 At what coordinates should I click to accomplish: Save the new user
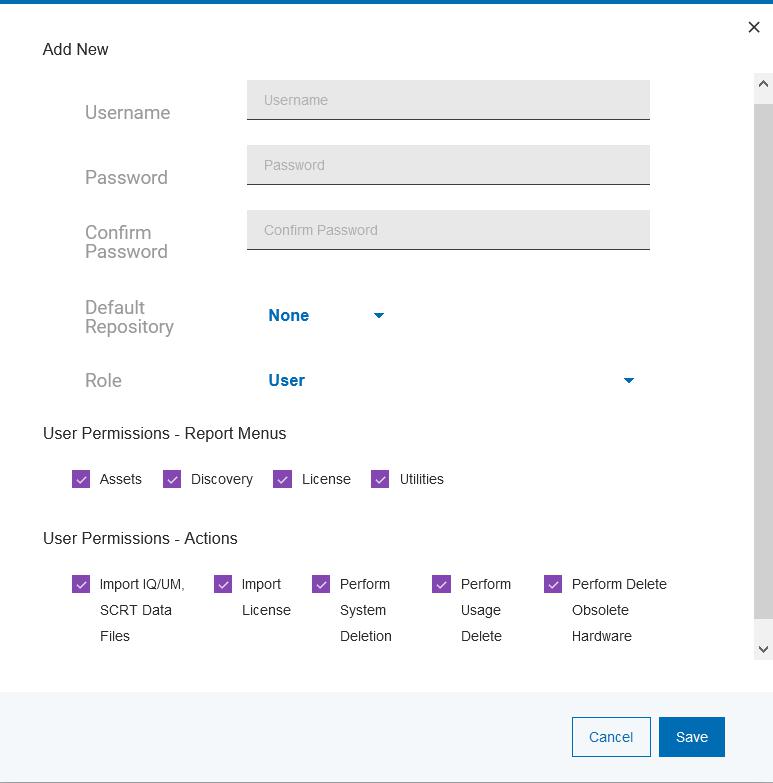pos(691,737)
